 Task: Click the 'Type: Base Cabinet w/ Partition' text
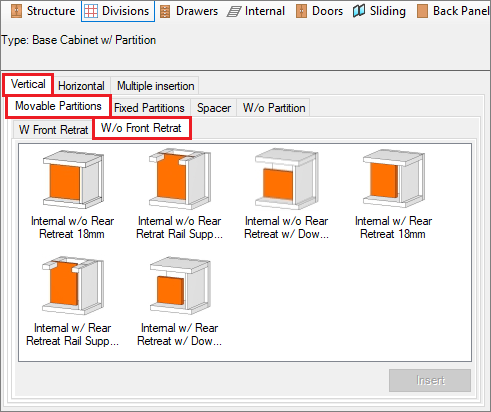[x=79, y=40]
